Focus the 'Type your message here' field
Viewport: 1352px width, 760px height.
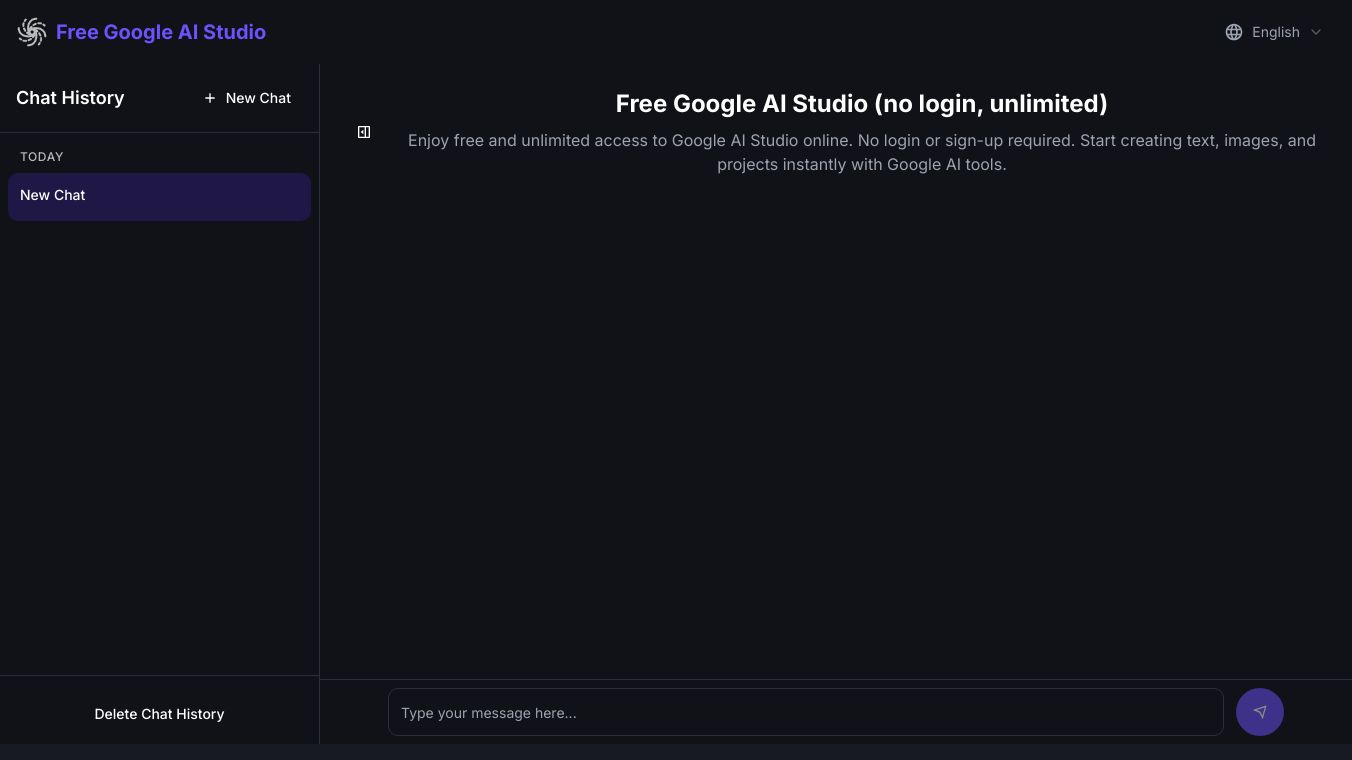(x=805, y=713)
